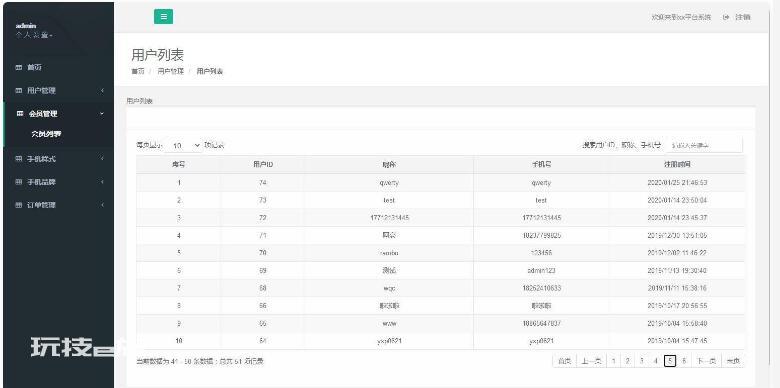The image size is (780, 388).
Task: Click the table icon beside sidebar 首页
Action: [x=19, y=67]
